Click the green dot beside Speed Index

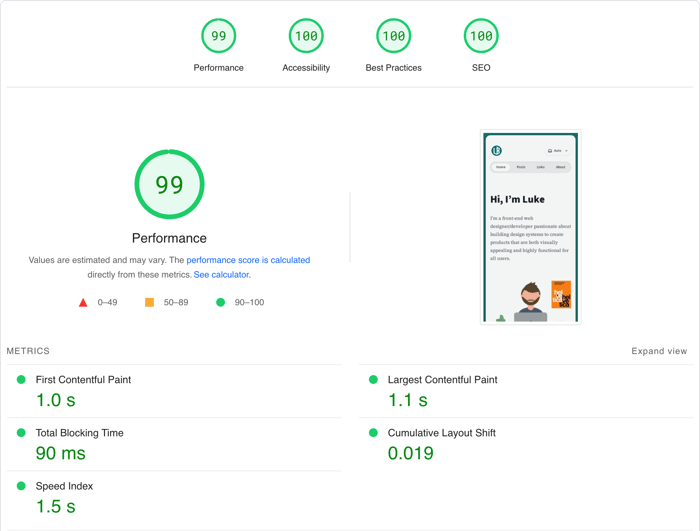(21, 486)
